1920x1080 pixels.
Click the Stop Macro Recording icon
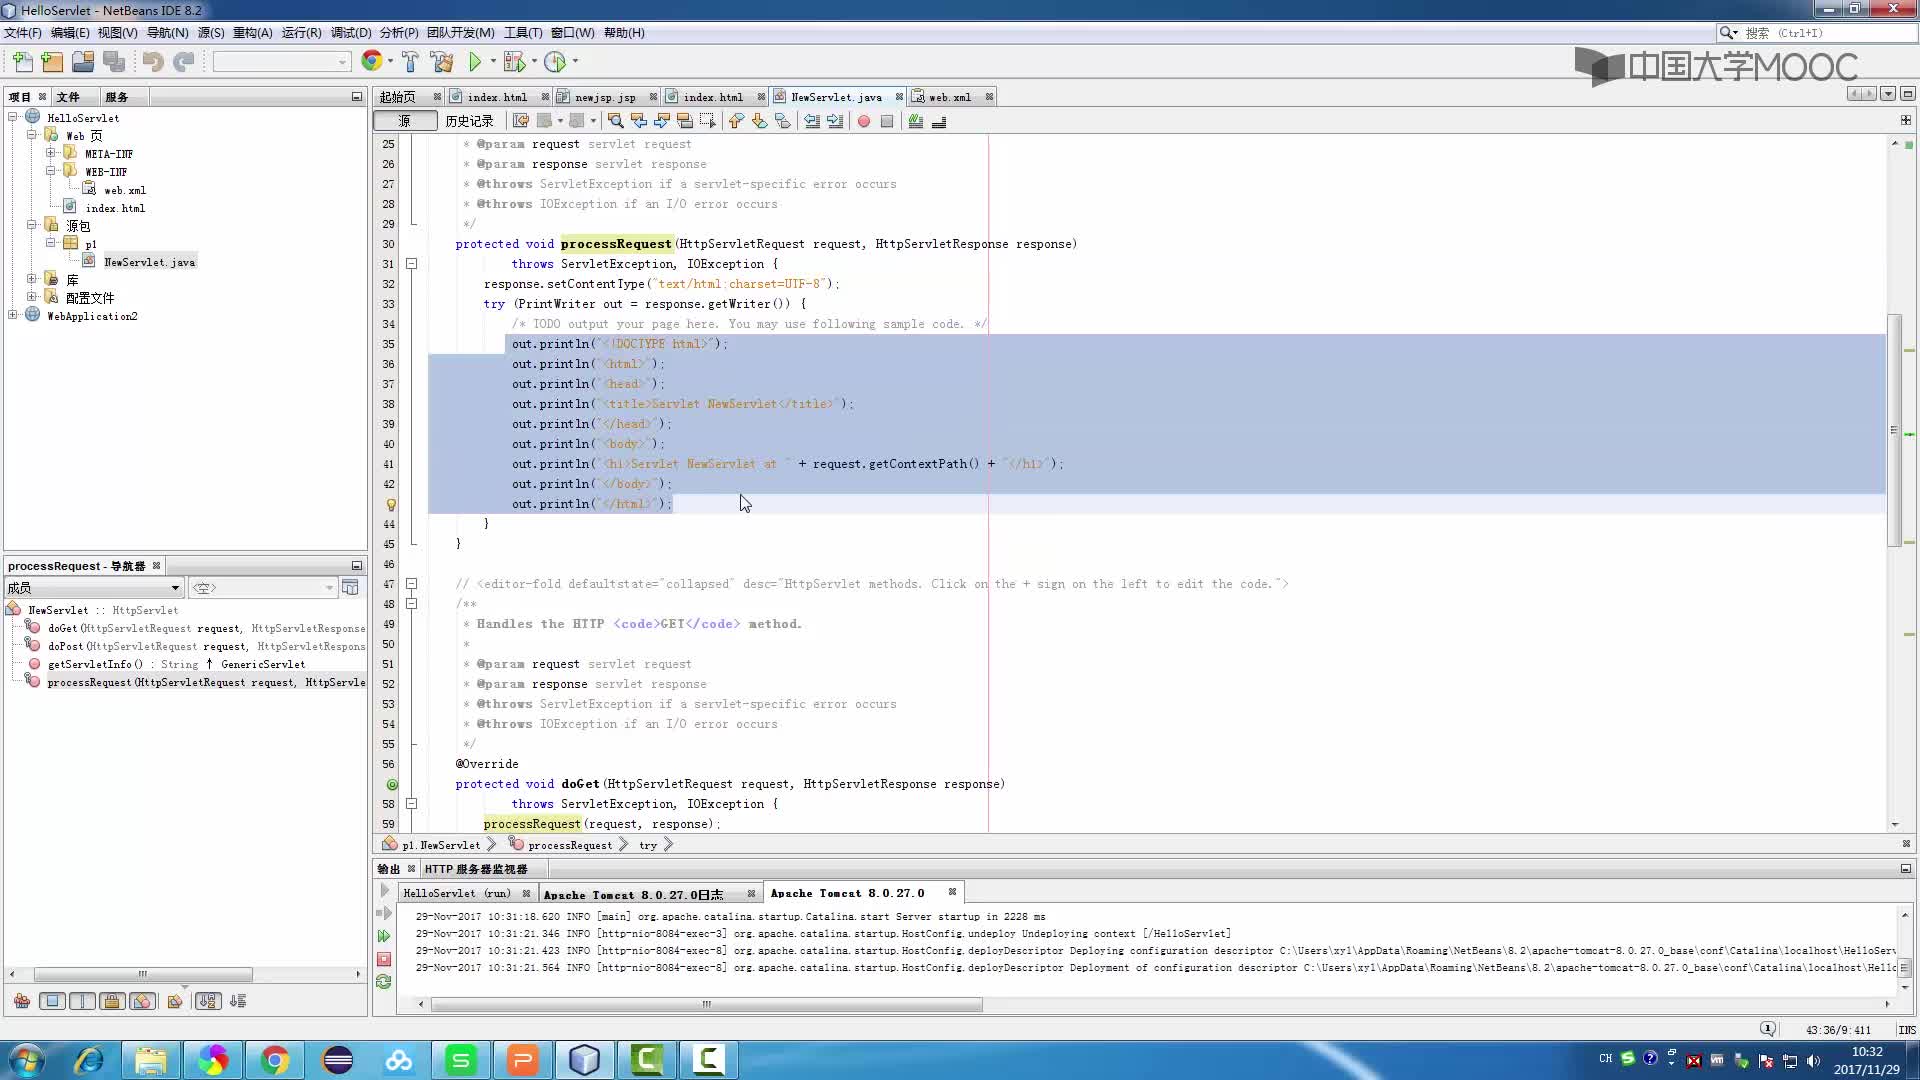coord(887,121)
